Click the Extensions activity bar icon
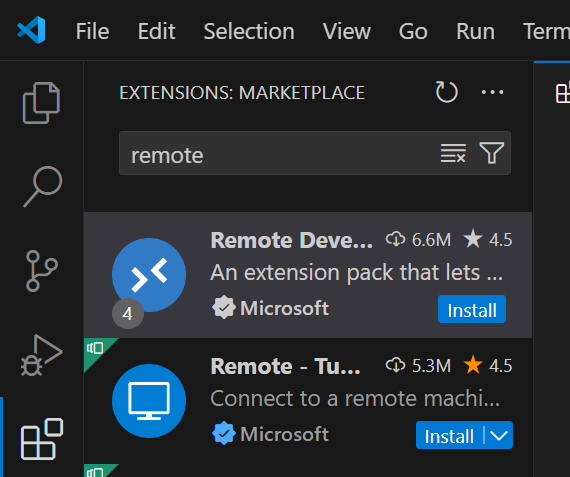The image size is (570, 477). click(42, 439)
